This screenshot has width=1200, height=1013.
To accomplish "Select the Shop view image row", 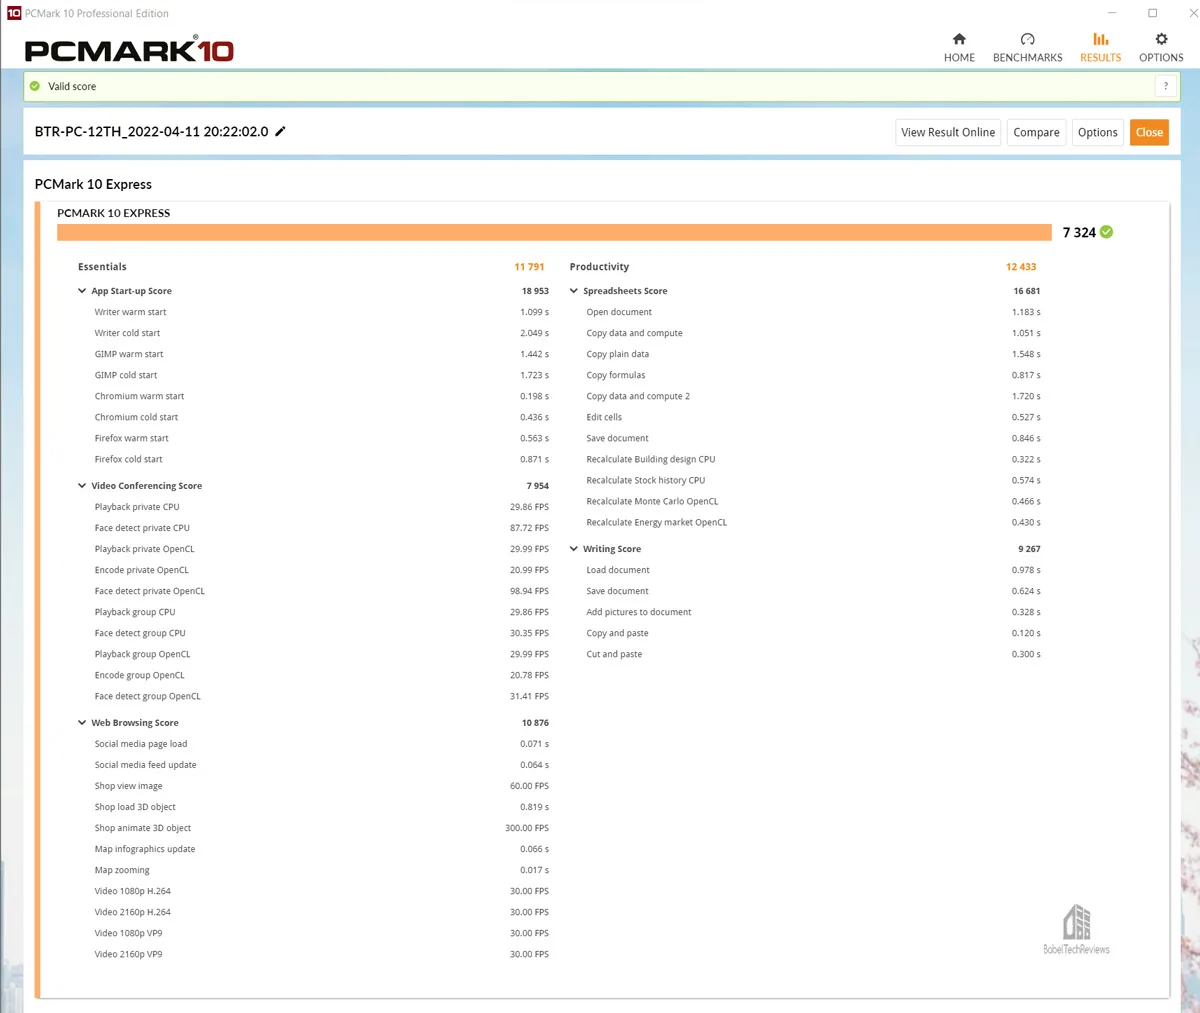I will [x=321, y=786].
